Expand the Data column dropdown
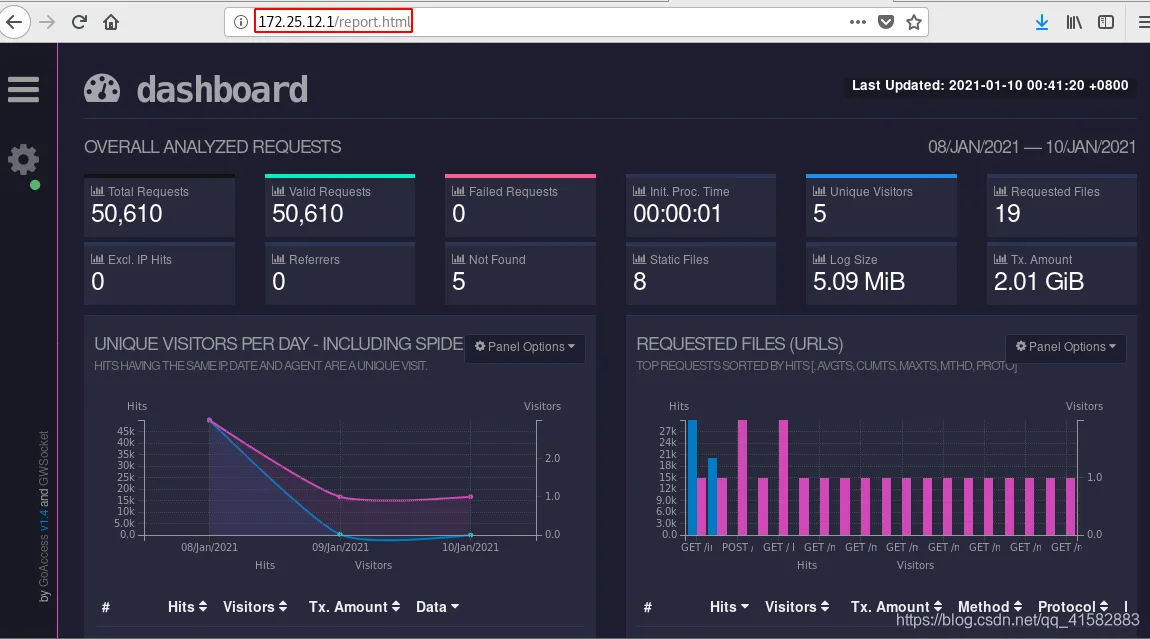The width and height of the screenshot is (1150, 639). [x=437, y=607]
